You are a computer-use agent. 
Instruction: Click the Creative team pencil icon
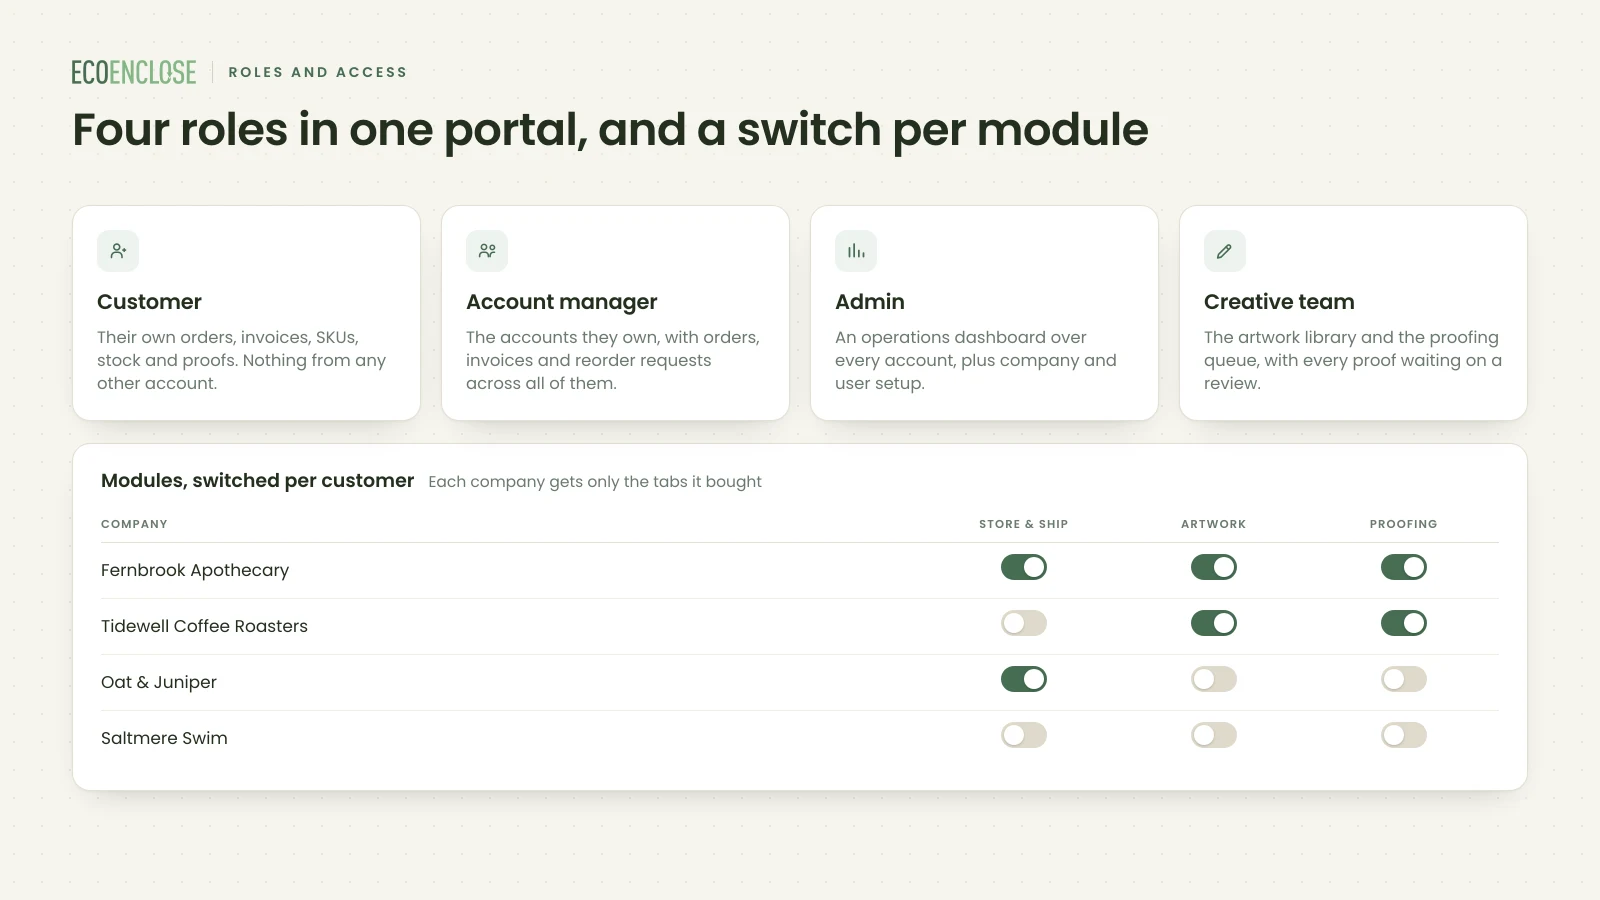pyautogui.click(x=1225, y=251)
